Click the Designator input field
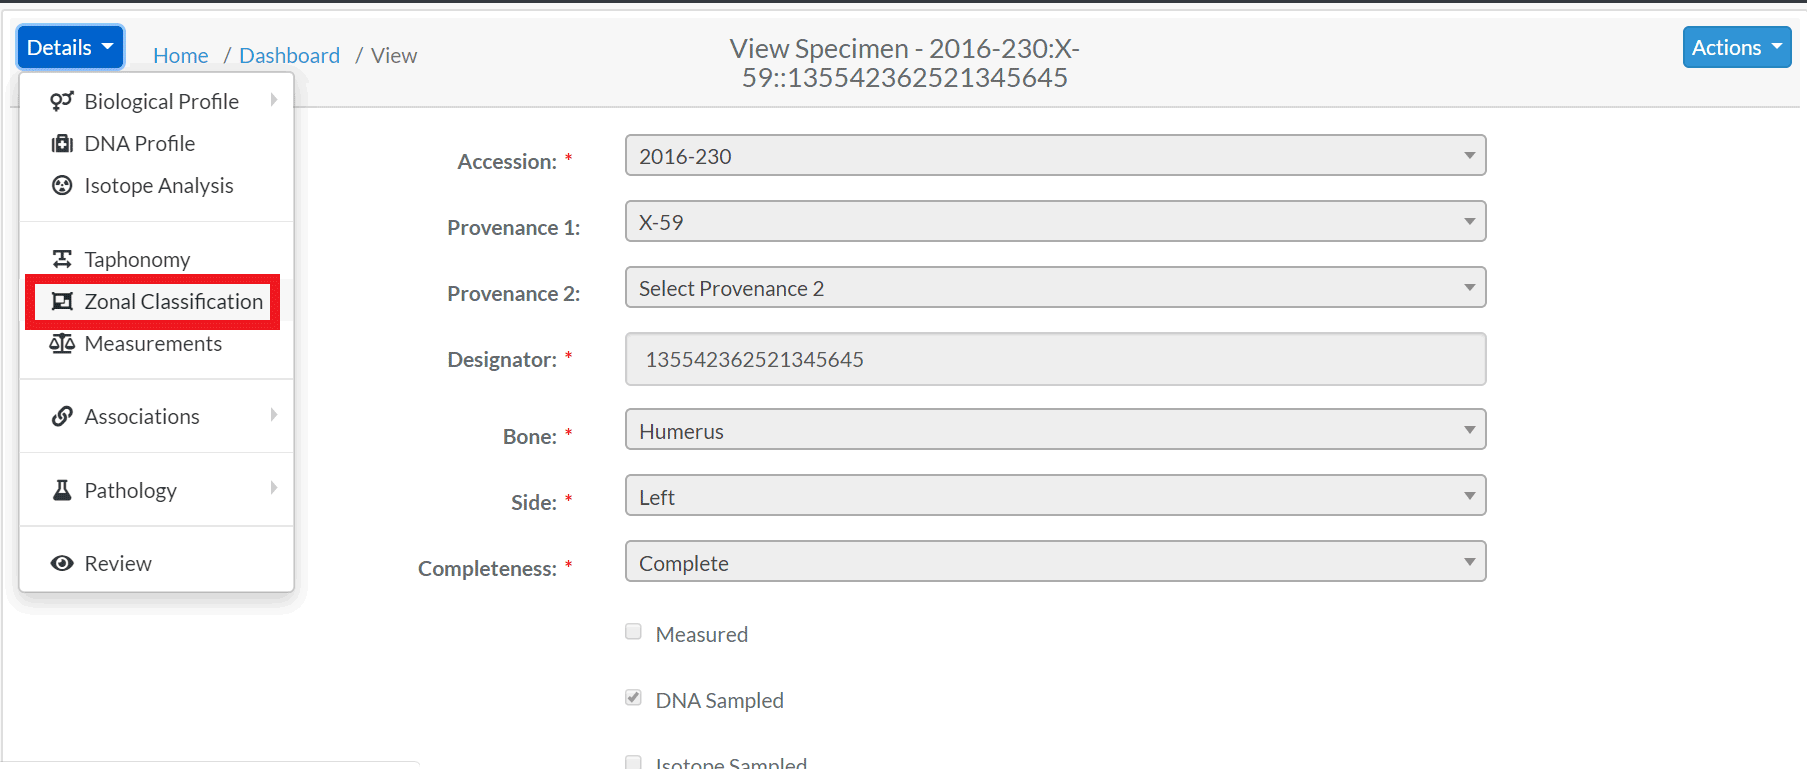 pyautogui.click(x=1055, y=359)
